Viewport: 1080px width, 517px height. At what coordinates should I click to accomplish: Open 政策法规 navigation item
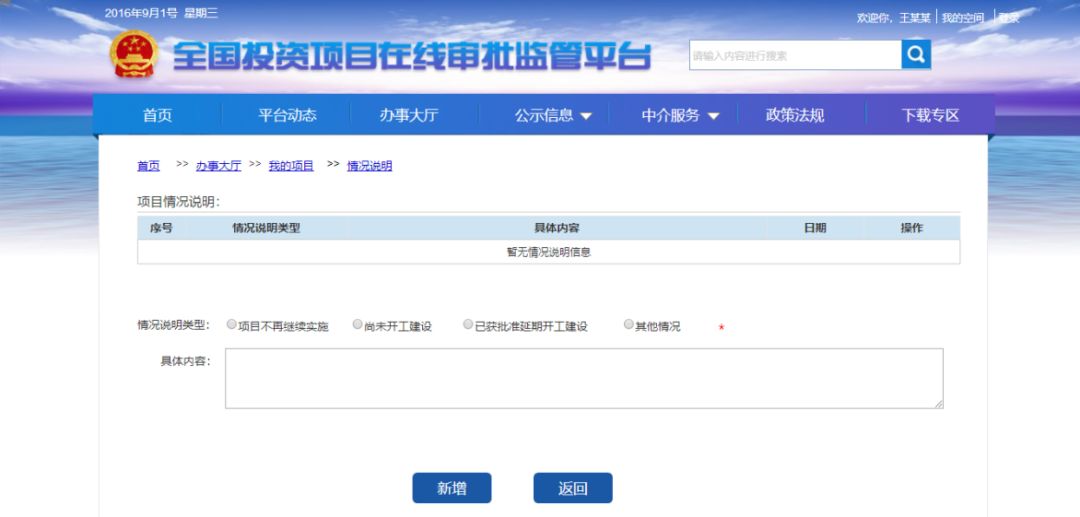point(795,115)
